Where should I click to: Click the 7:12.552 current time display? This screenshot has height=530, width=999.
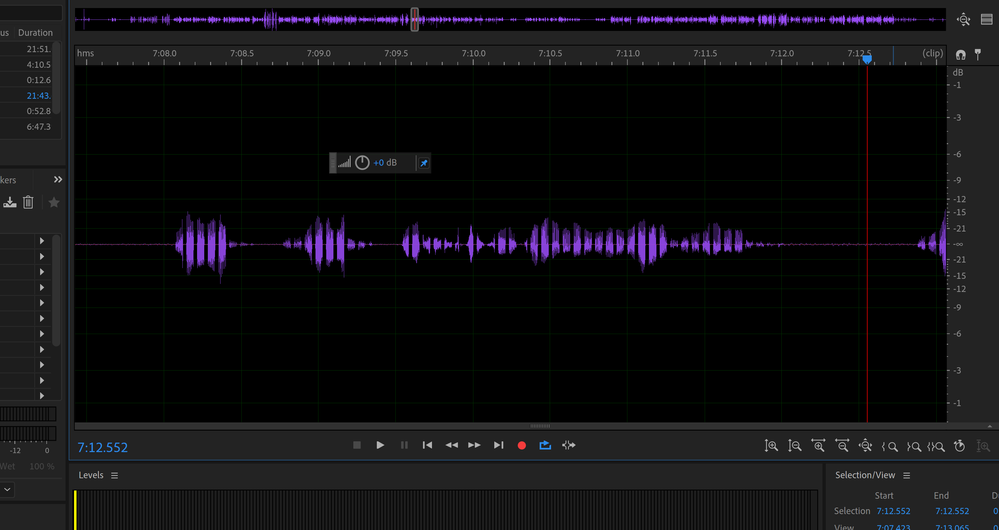point(103,448)
